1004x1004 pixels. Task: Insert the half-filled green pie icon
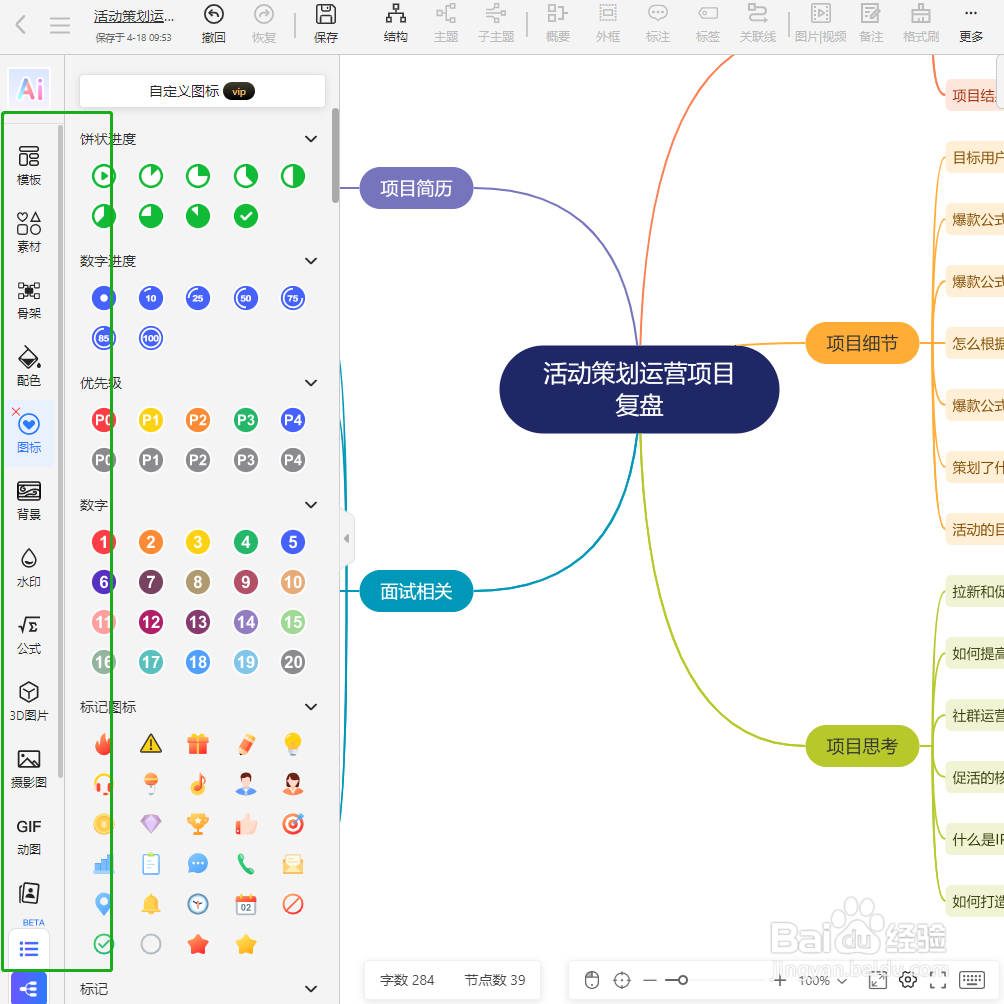(x=293, y=176)
